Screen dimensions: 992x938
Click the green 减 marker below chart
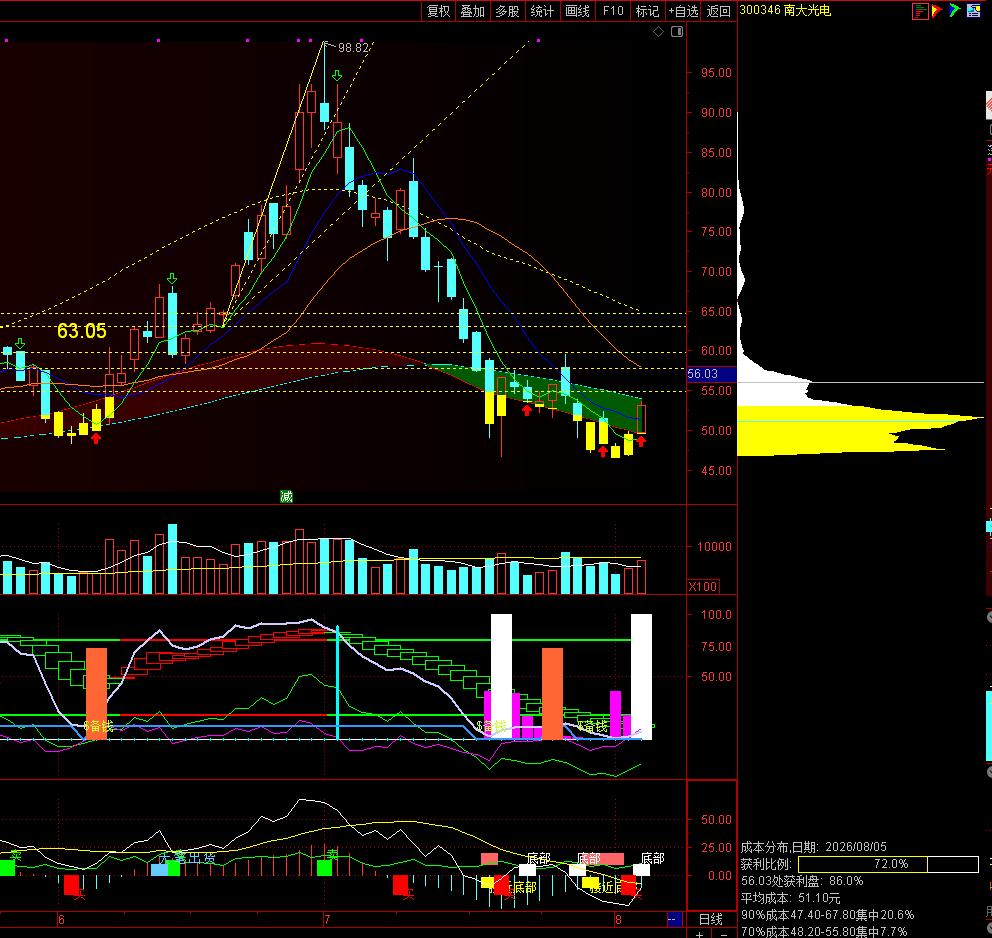tap(287, 497)
